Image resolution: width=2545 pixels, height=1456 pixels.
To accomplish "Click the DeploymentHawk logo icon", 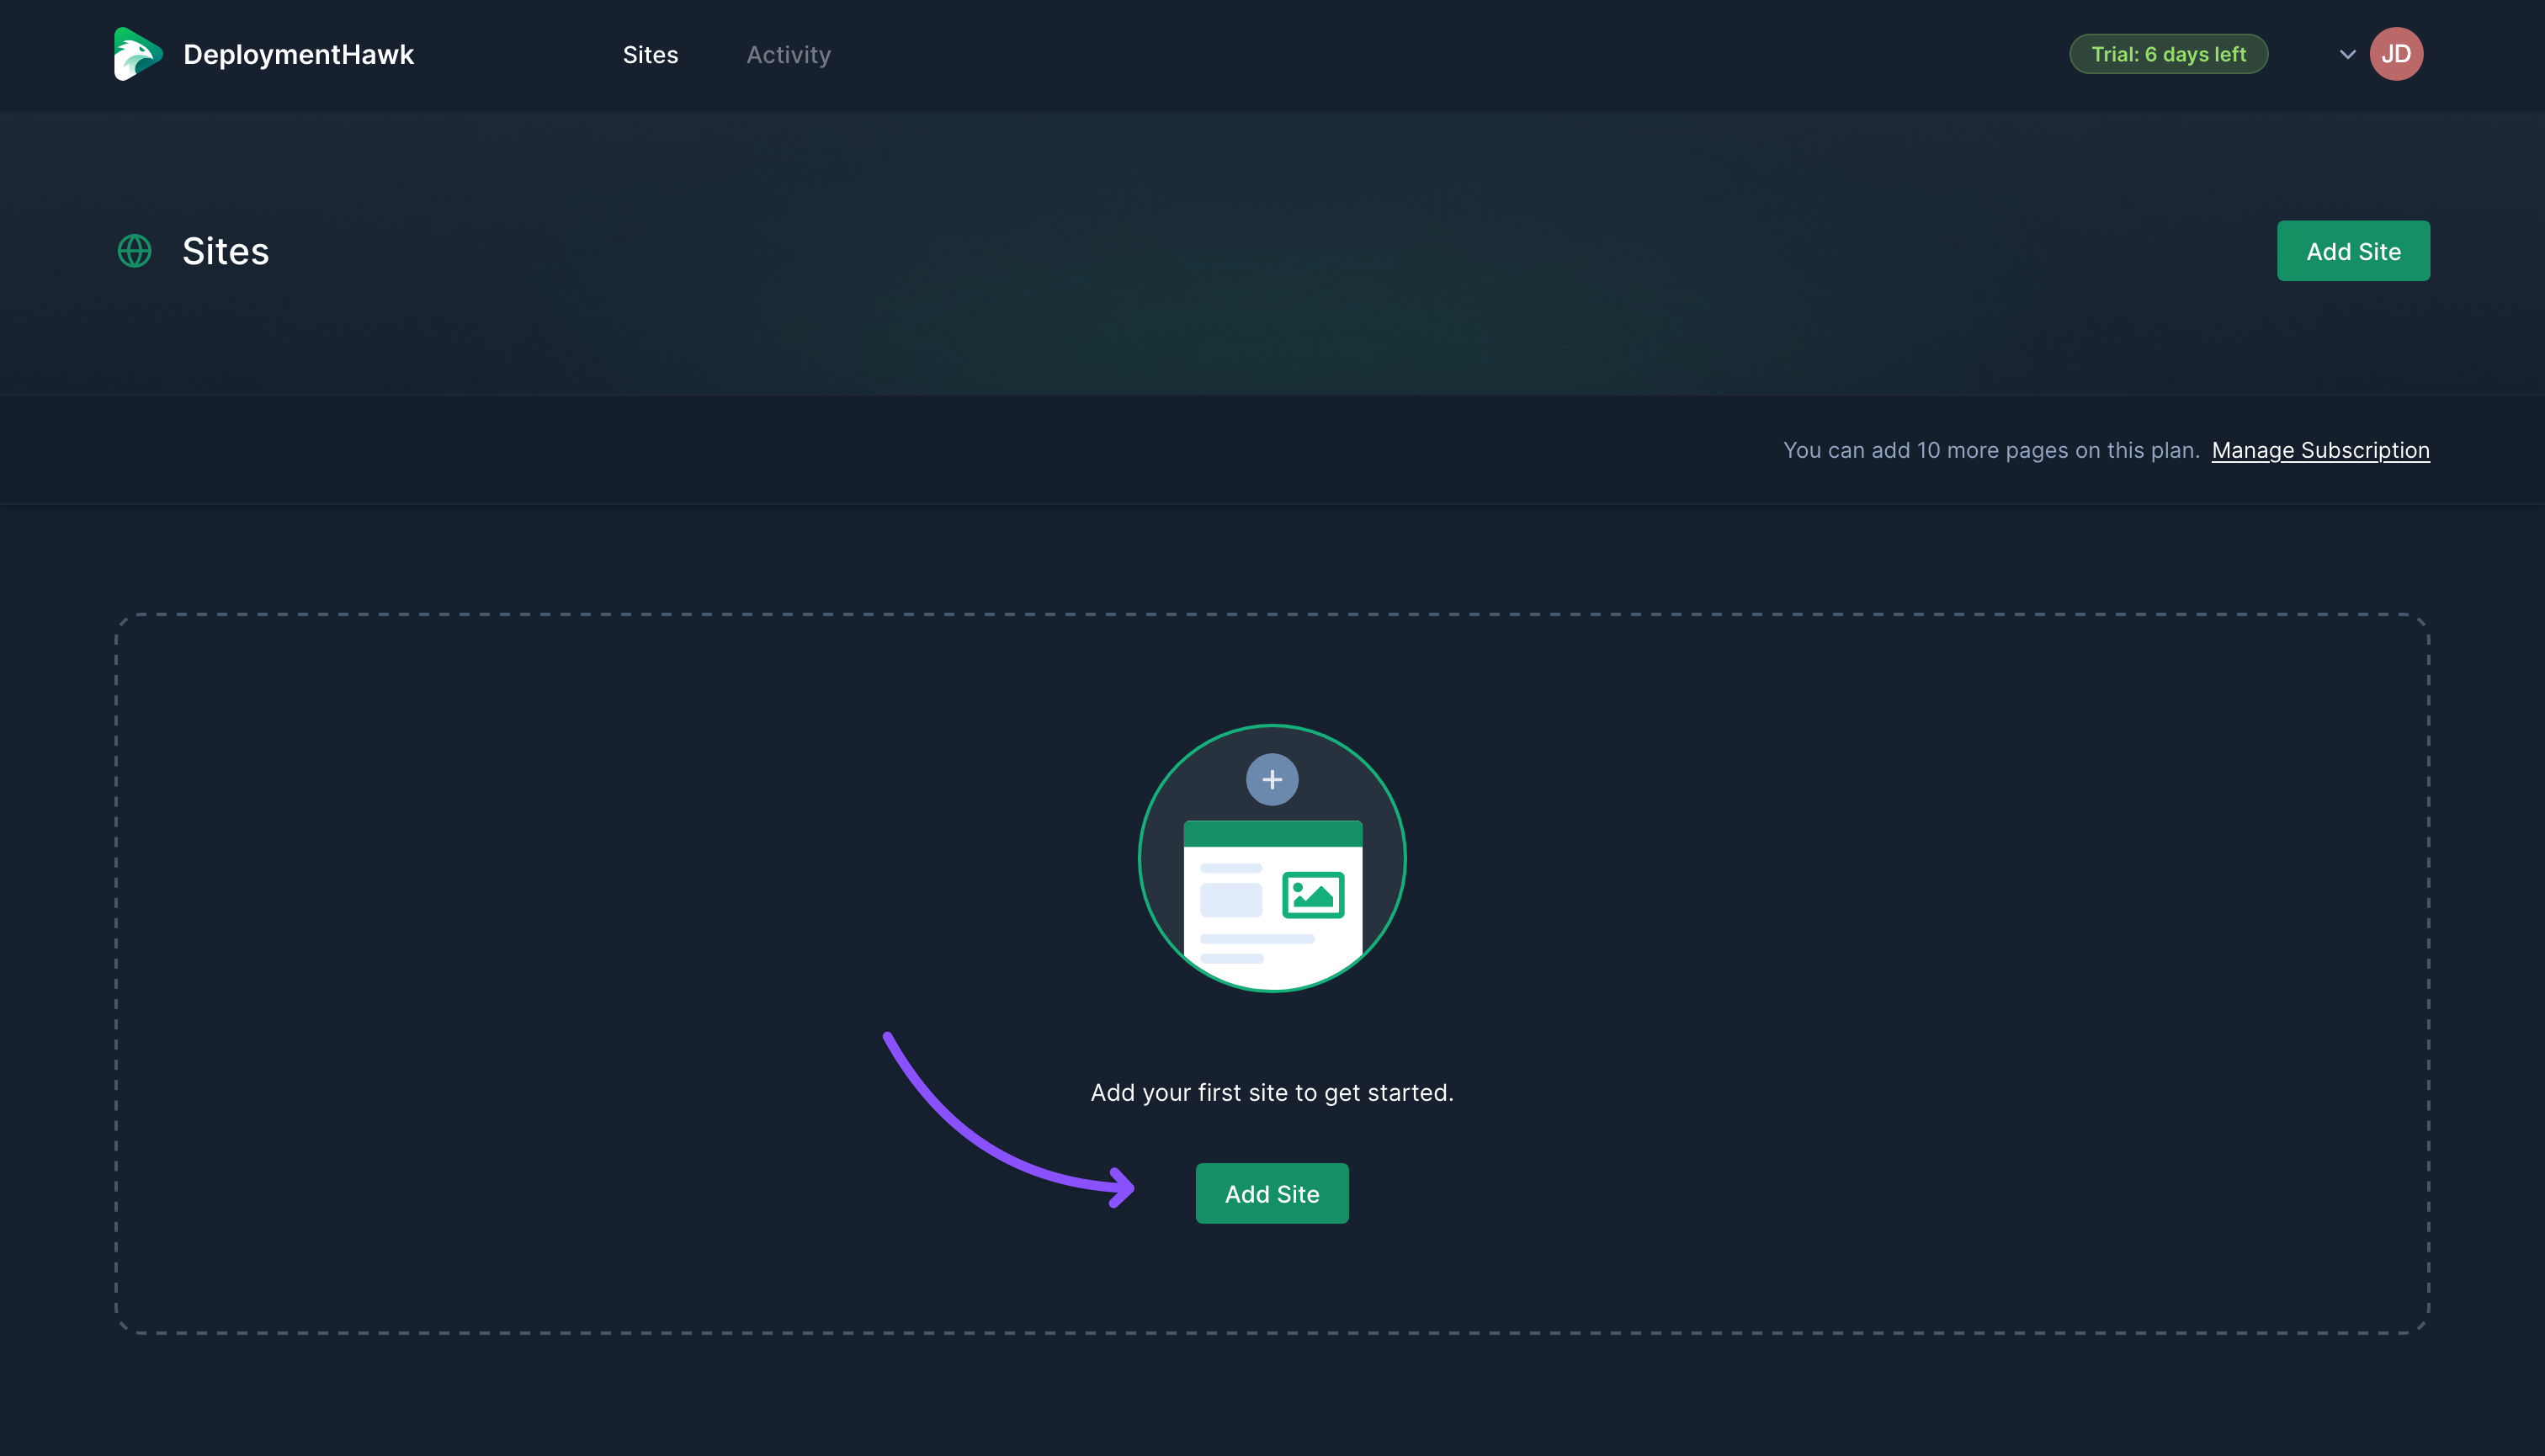I will click(x=138, y=52).
